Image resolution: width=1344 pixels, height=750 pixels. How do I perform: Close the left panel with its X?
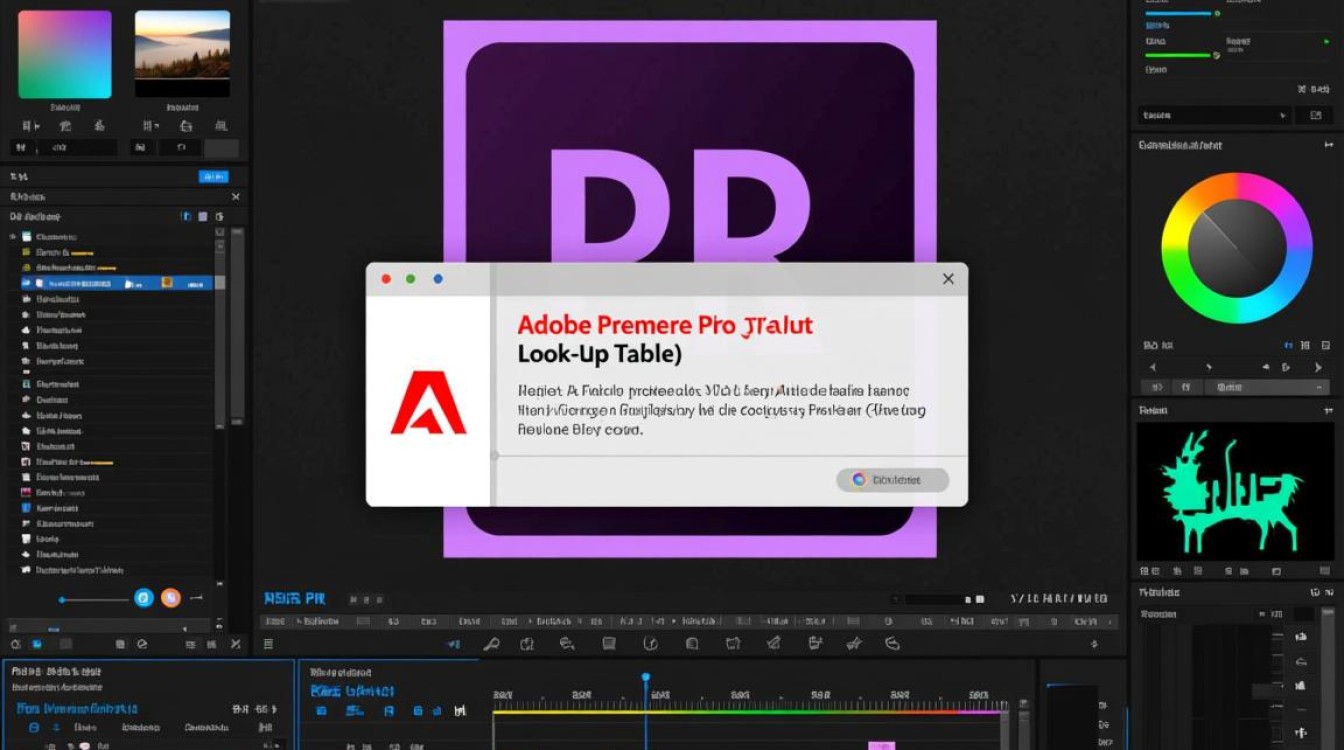(x=236, y=197)
